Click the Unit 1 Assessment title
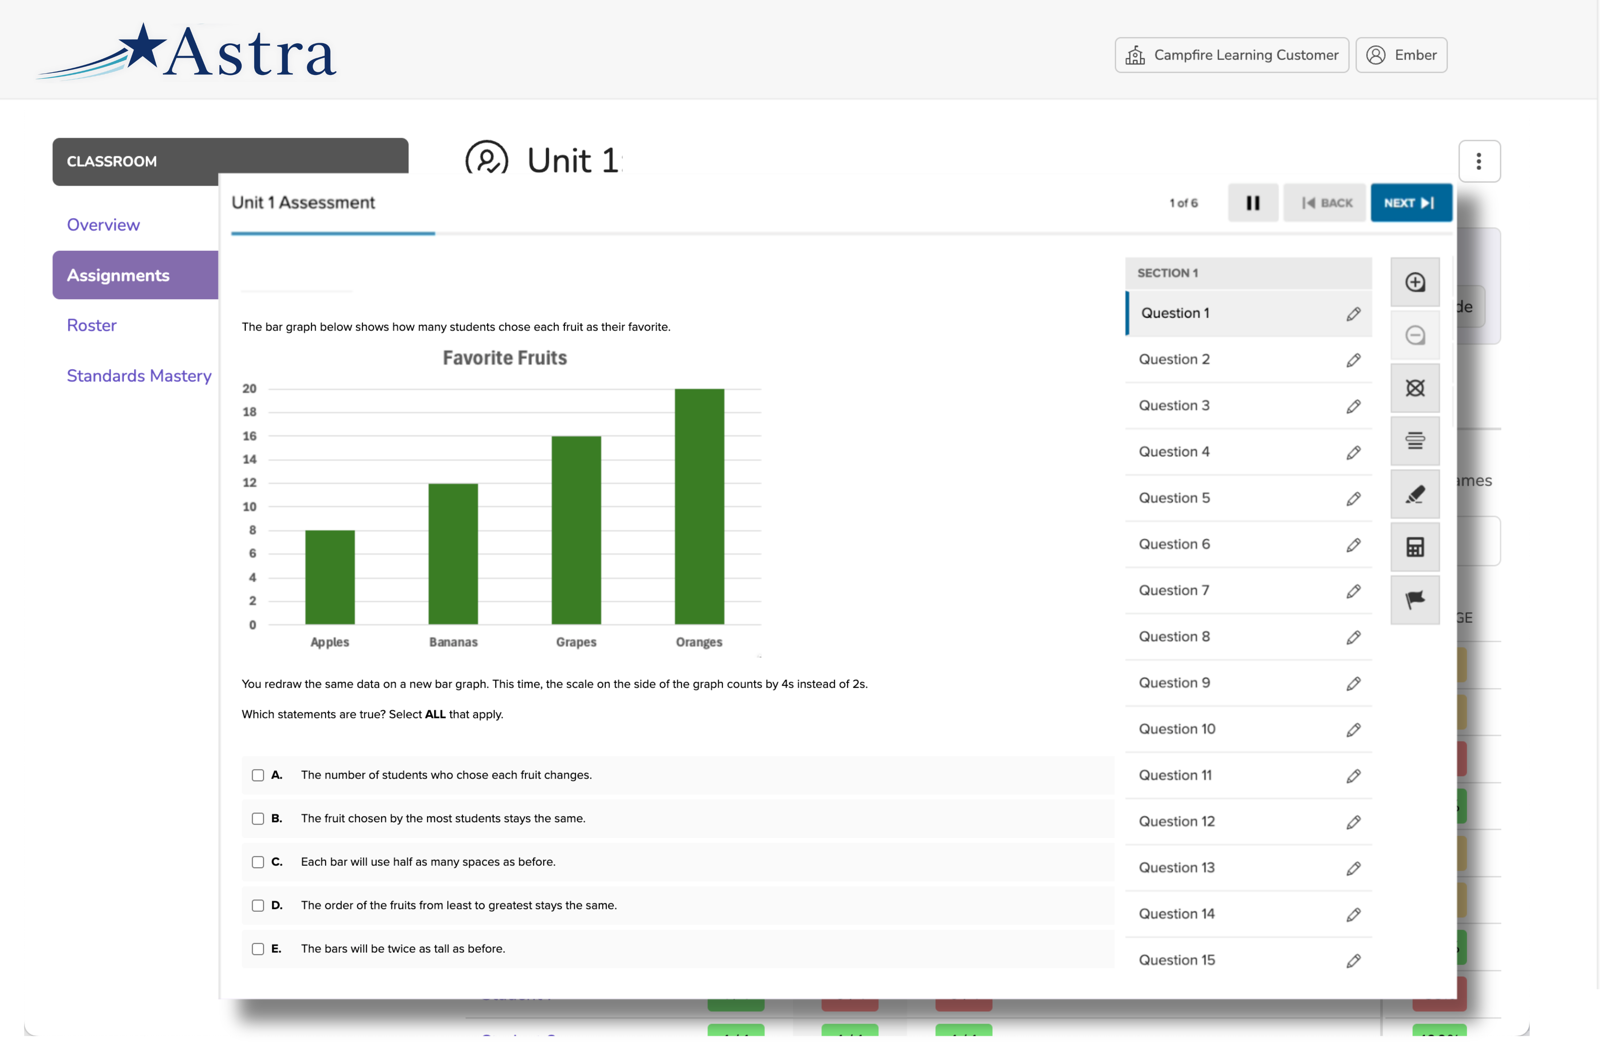 pos(303,203)
